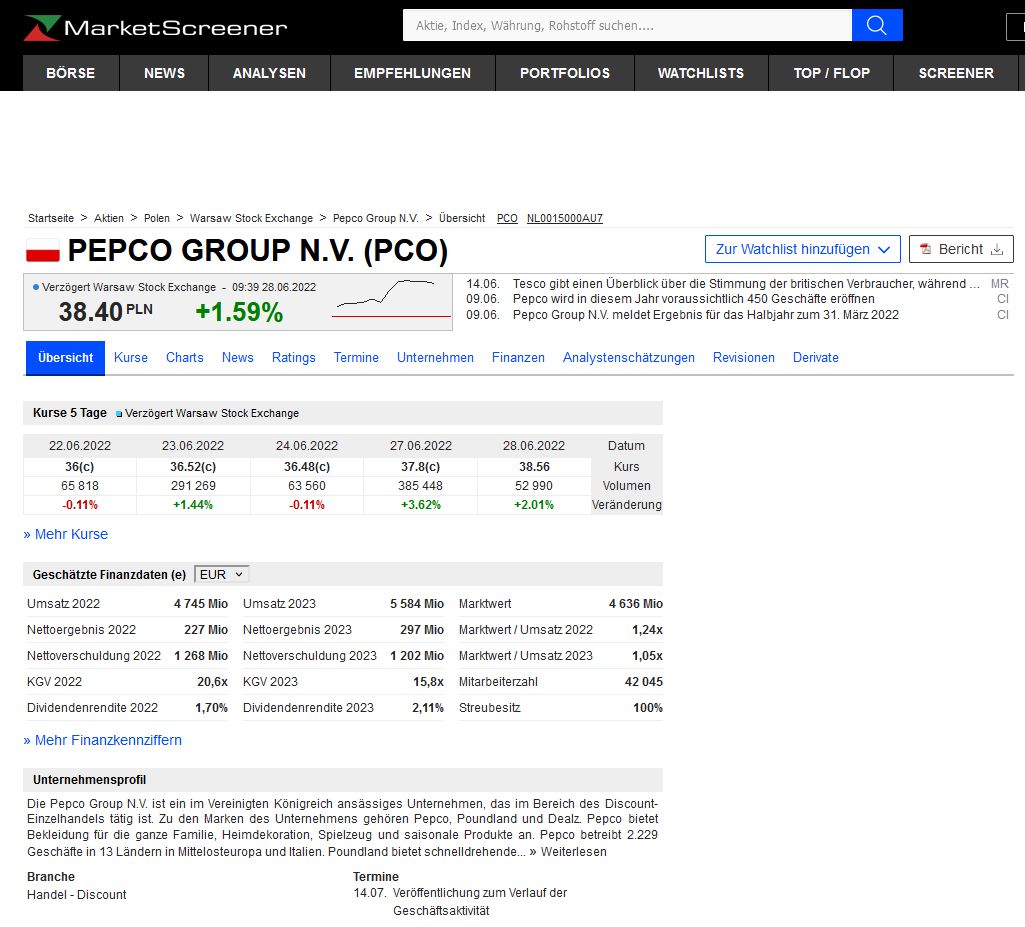Click the PDF icon on Bericht button
Viewport: 1025px width, 927px height.
tap(925, 249)
